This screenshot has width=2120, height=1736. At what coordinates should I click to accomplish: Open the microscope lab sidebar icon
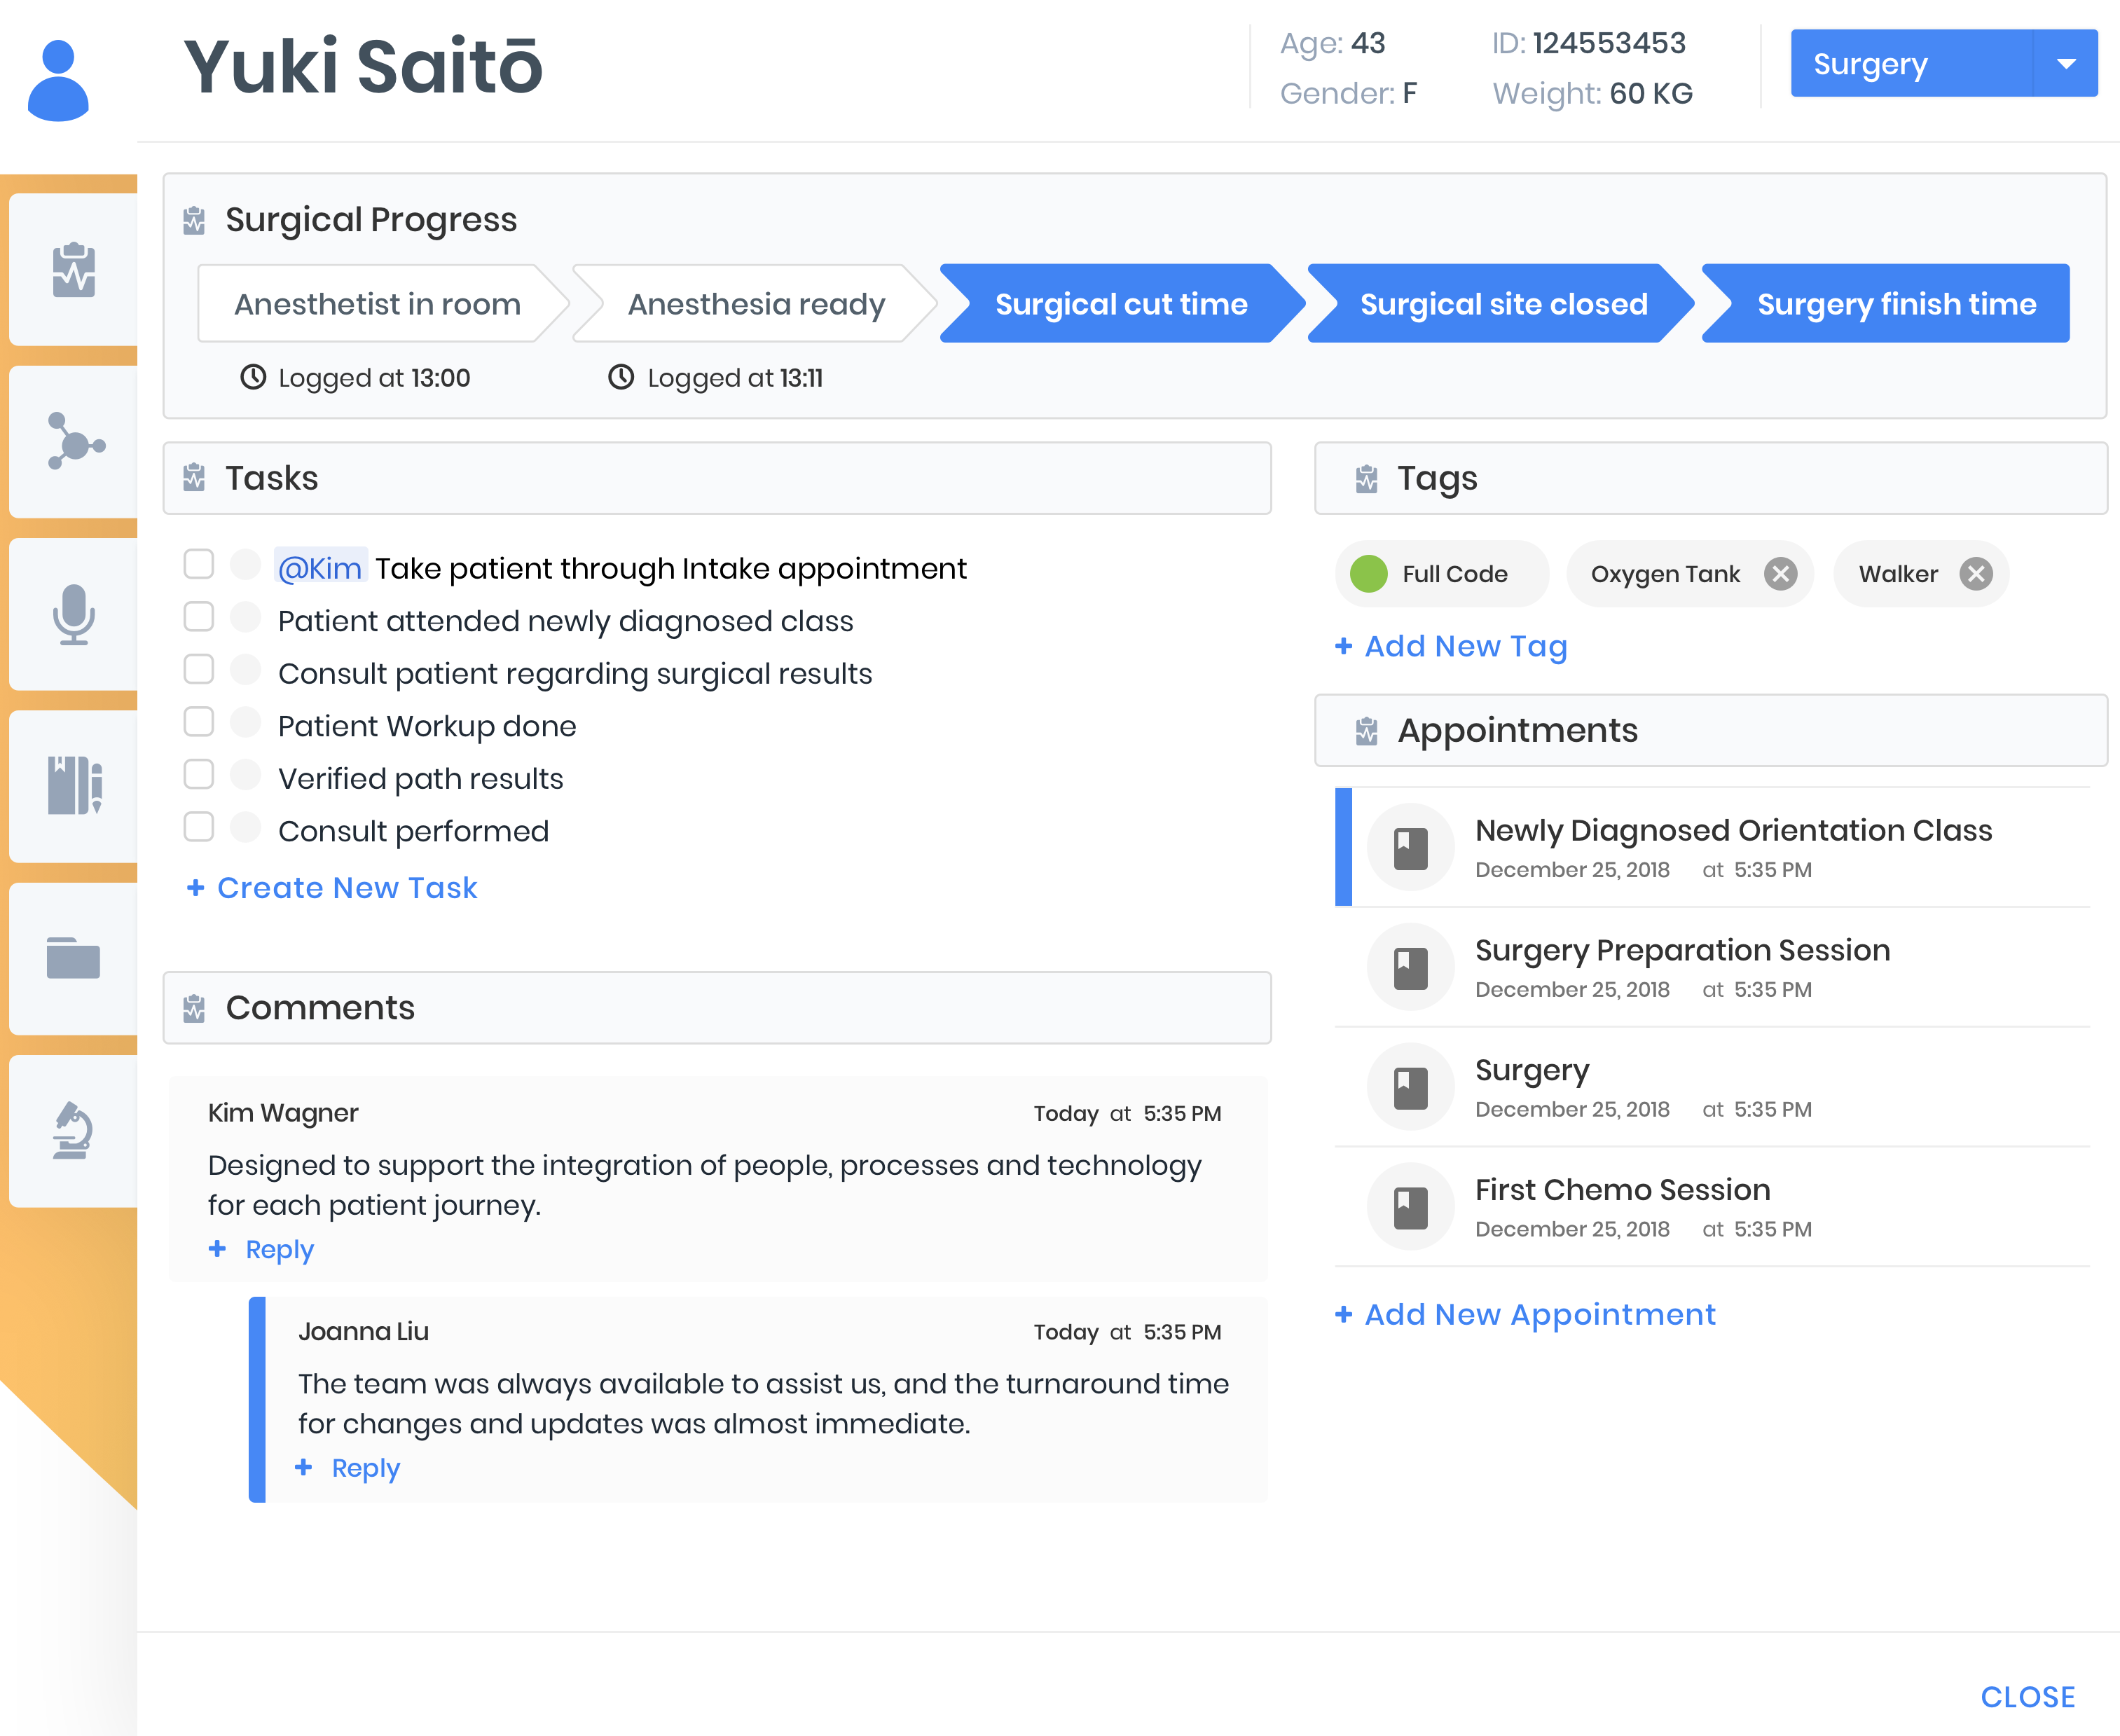pyautogui.click(x=73, y=1130)
